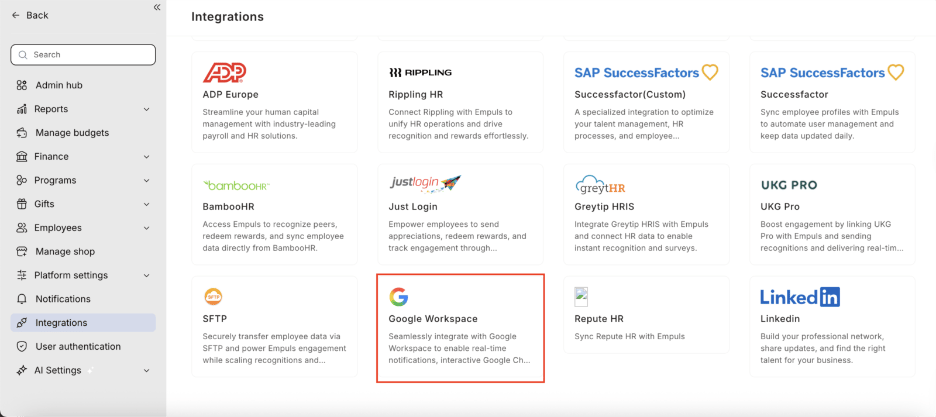Click the Platform settings sliders icon

click(x=22, y=275)
